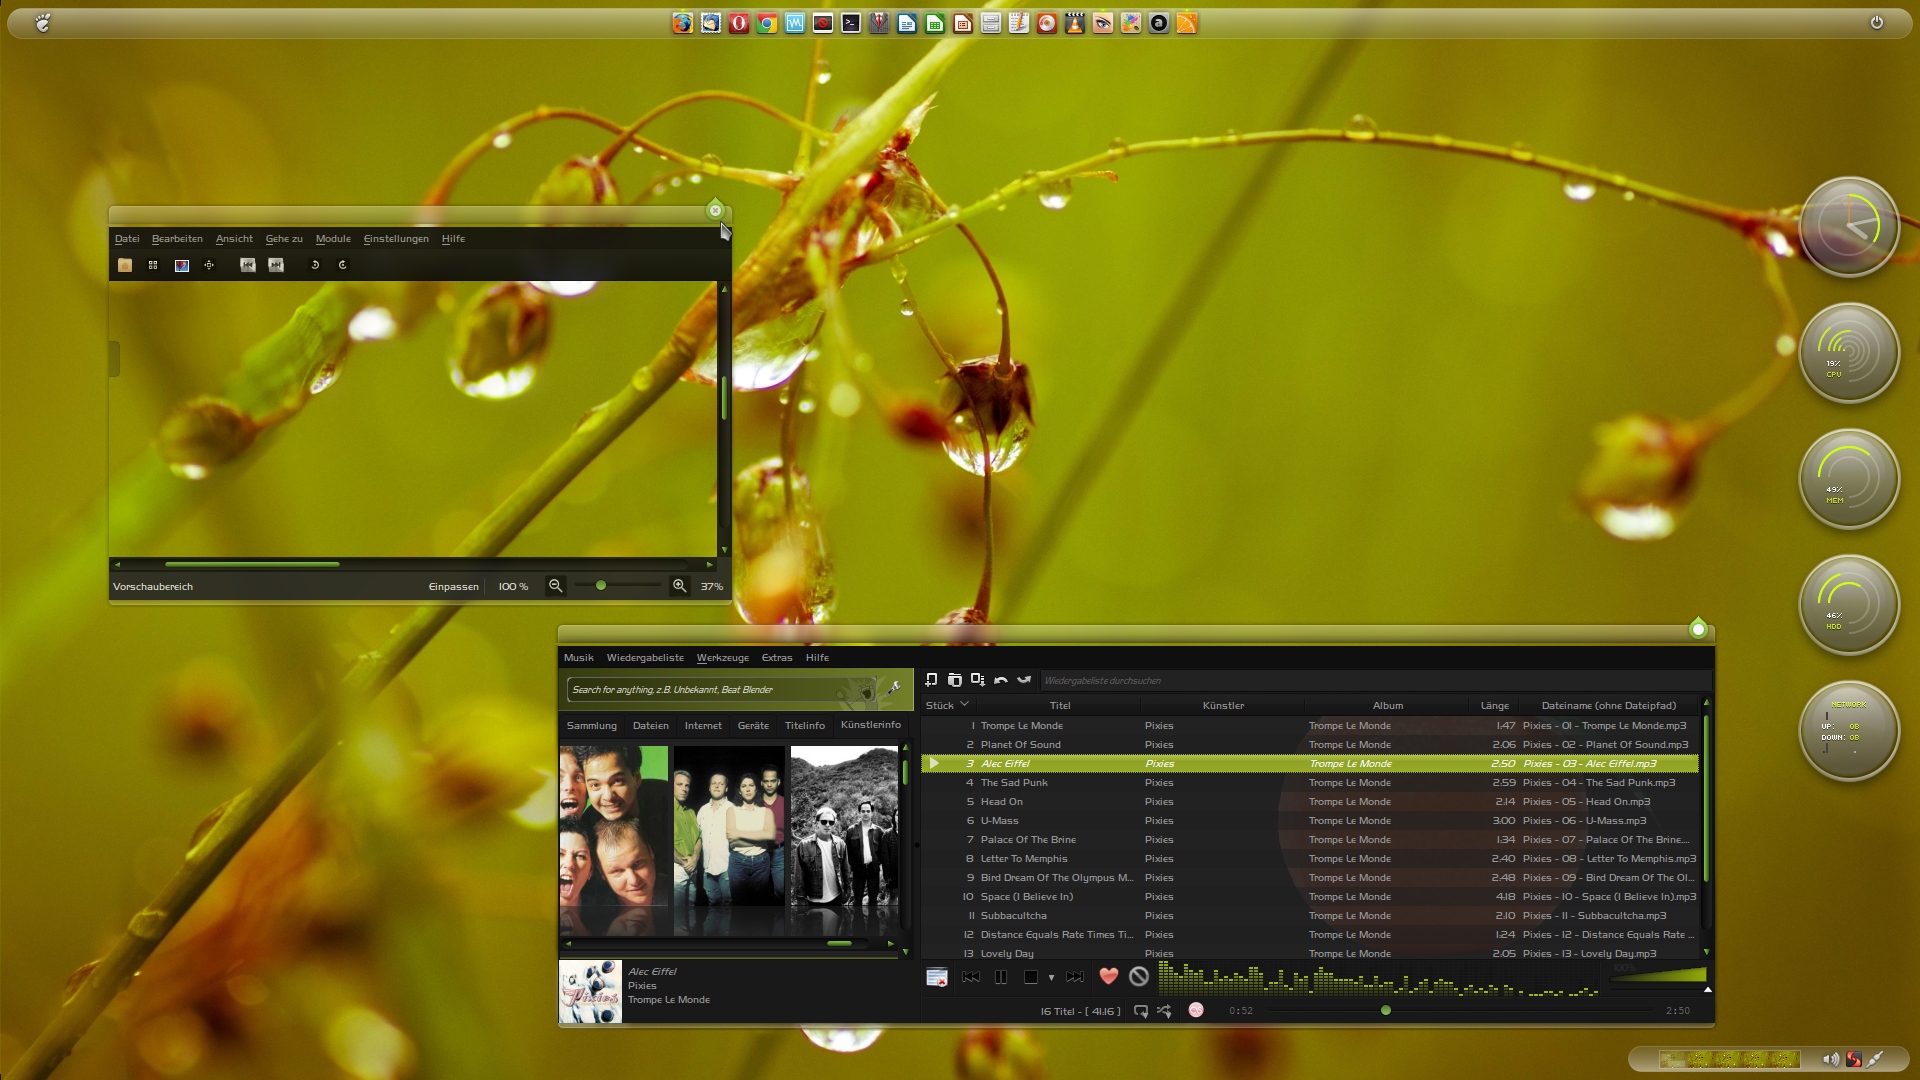
Task: Click Gwenview zoom slider handle
Action: click(x=601, y=586)
